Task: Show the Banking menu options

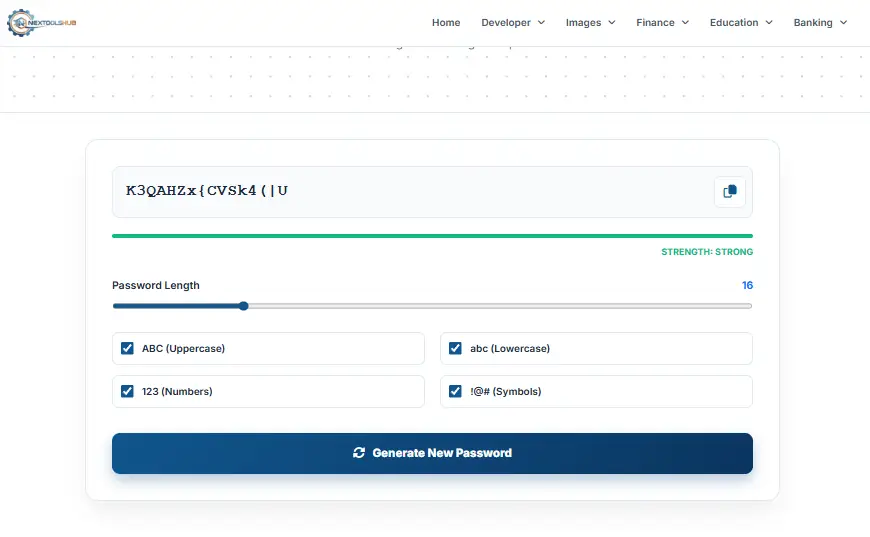Action: point(820,23)
